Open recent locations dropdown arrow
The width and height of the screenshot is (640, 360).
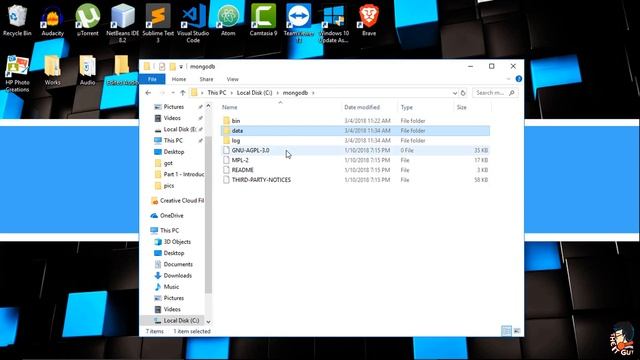[173, 93]
